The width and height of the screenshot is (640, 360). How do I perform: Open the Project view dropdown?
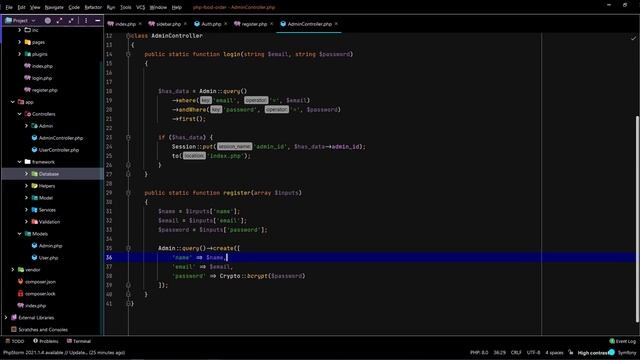point(33,20)
